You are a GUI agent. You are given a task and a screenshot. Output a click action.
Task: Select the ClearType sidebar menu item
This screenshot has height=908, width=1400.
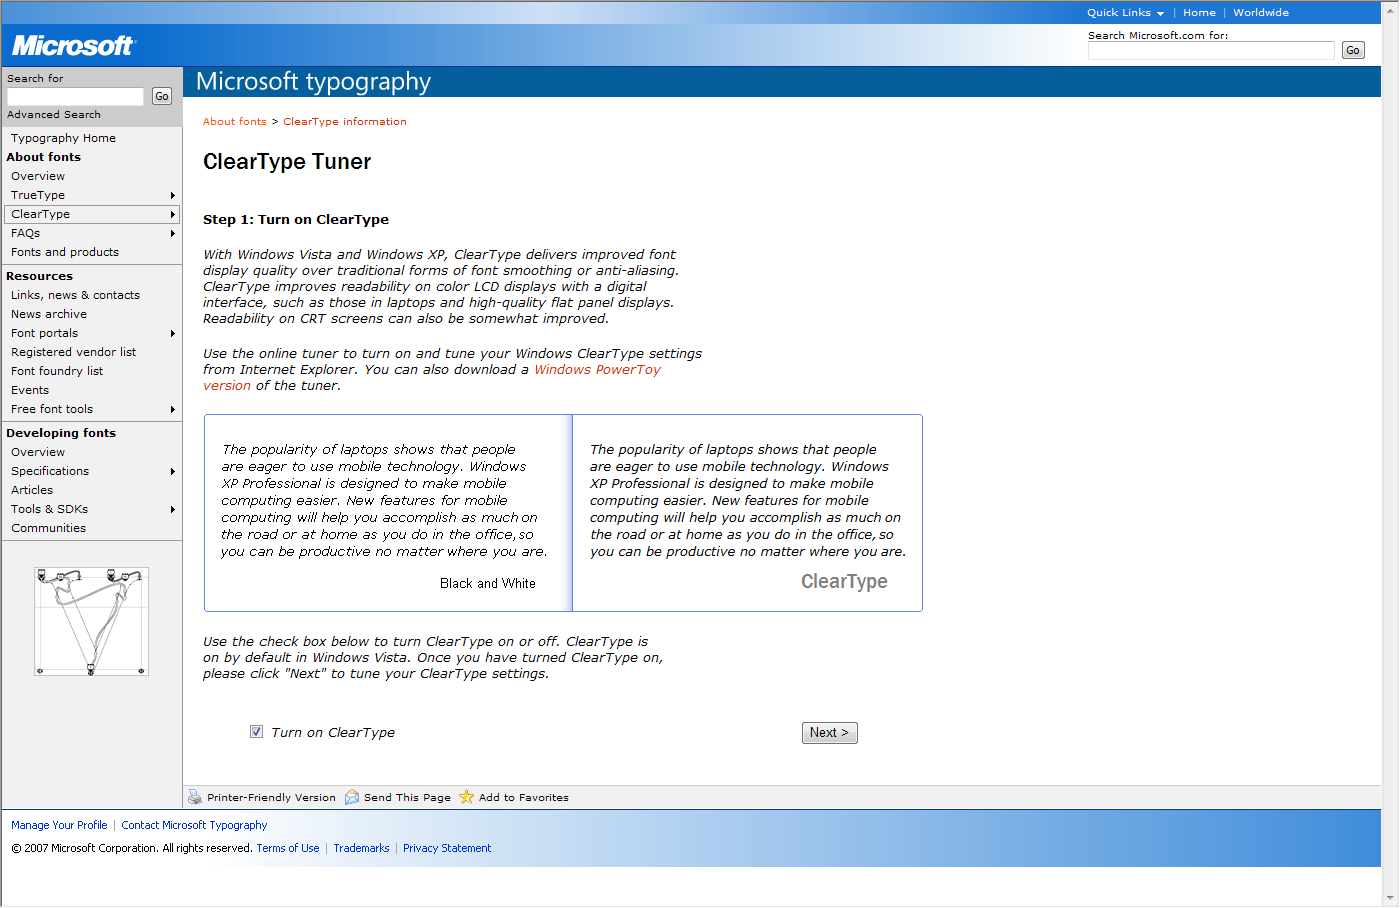click(x=41, y=214)
